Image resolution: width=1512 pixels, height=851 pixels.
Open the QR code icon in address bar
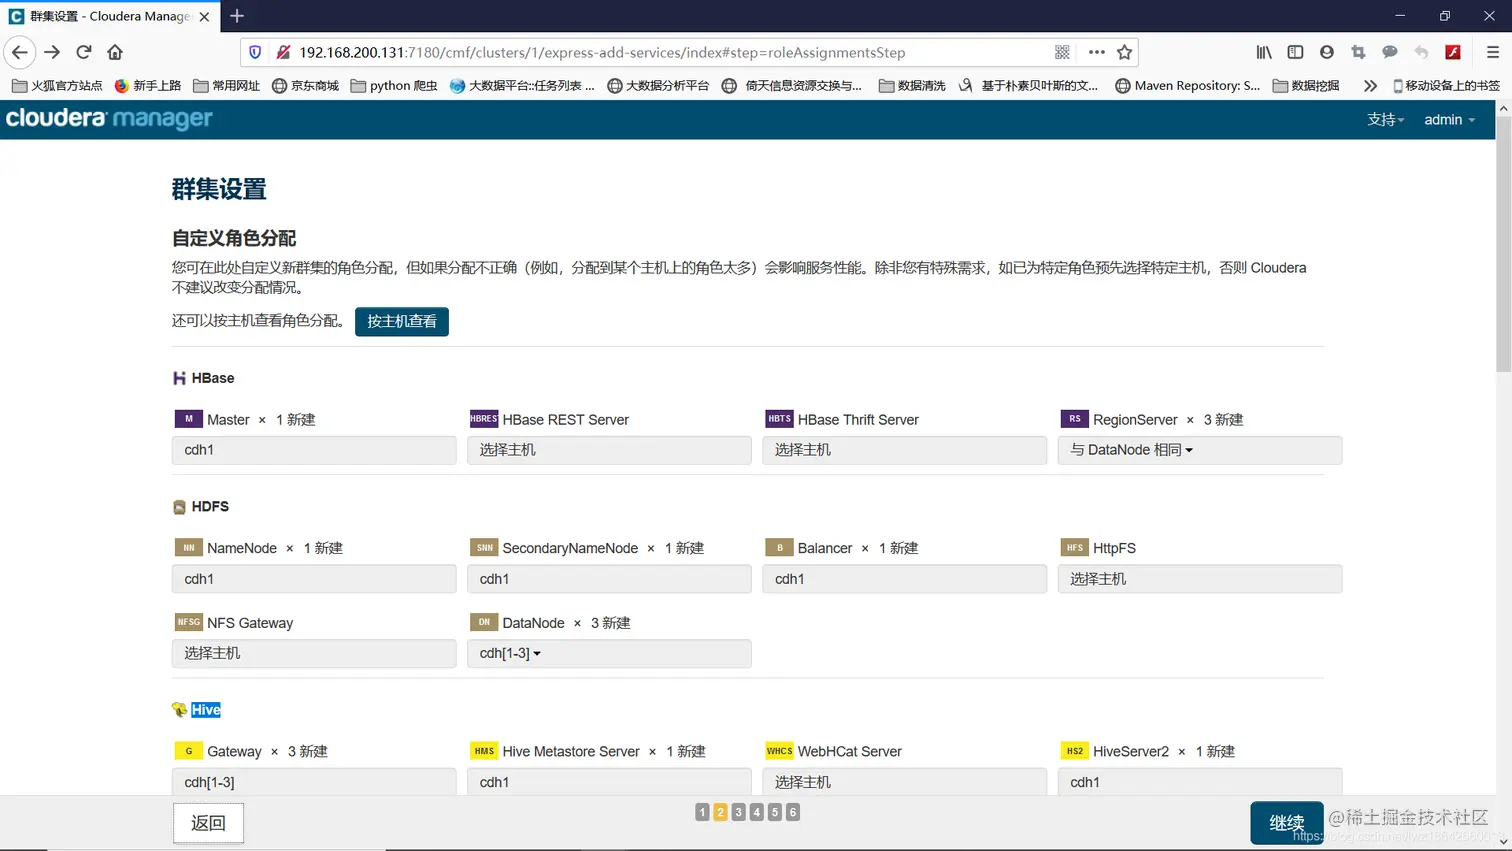point(1062,52)
